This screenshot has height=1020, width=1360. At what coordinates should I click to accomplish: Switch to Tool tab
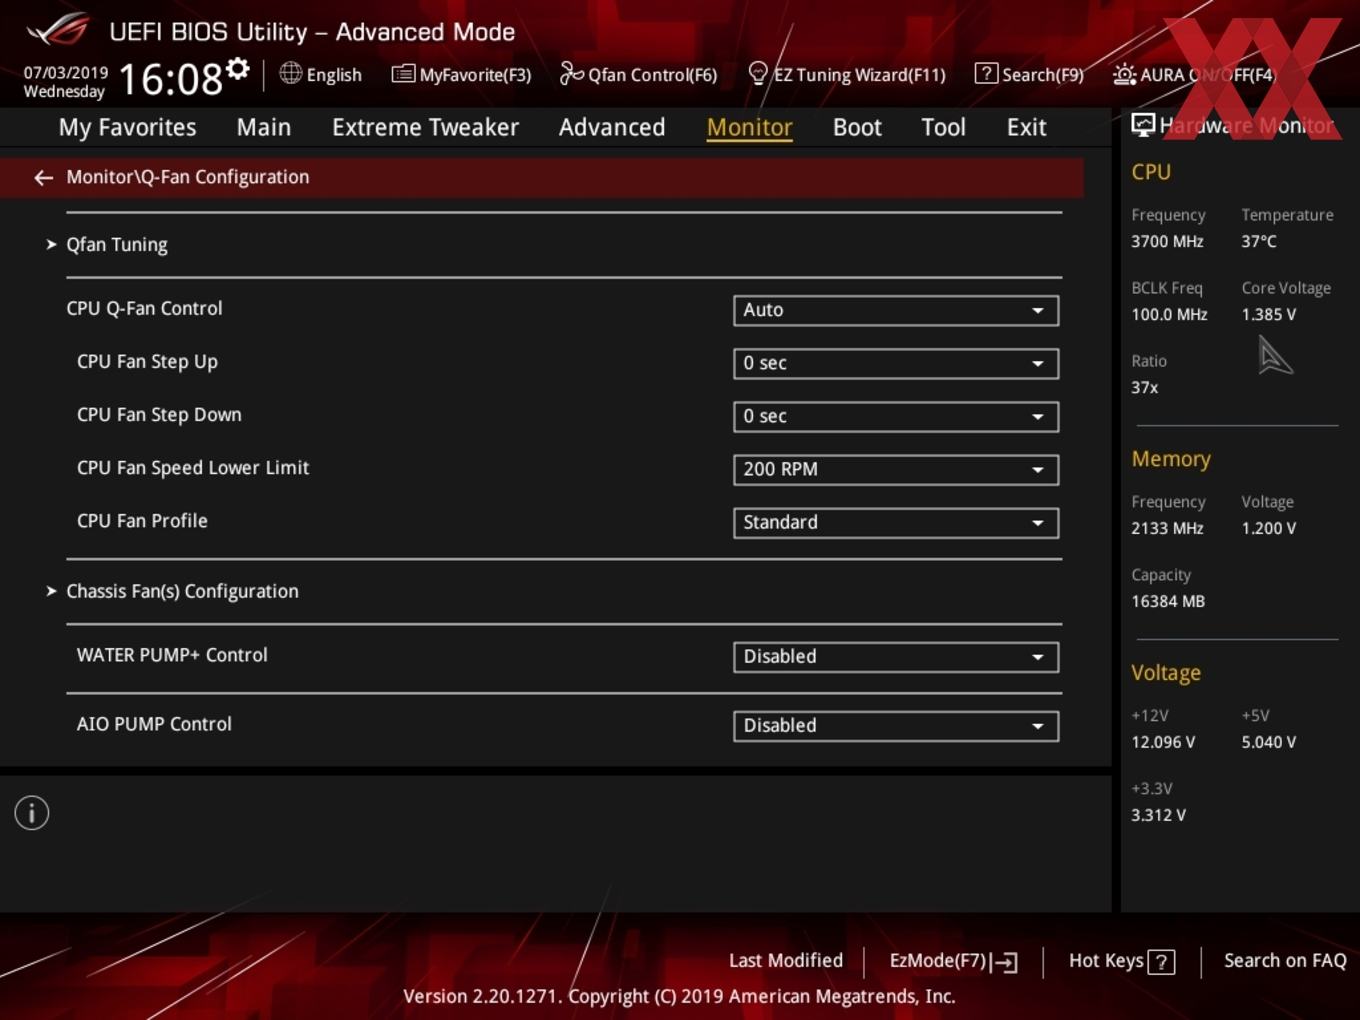click(943, 127)
